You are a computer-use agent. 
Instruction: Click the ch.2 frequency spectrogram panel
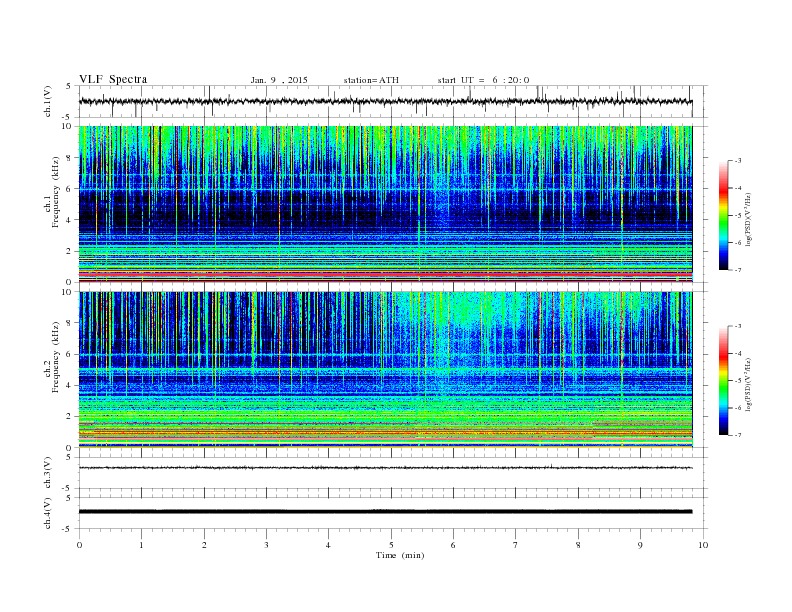tap(386, 370)
